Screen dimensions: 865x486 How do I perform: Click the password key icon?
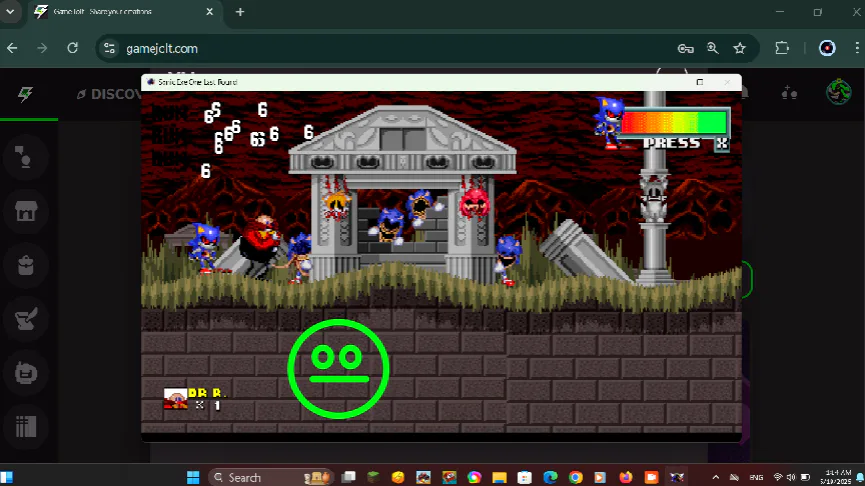pos(685,49)
